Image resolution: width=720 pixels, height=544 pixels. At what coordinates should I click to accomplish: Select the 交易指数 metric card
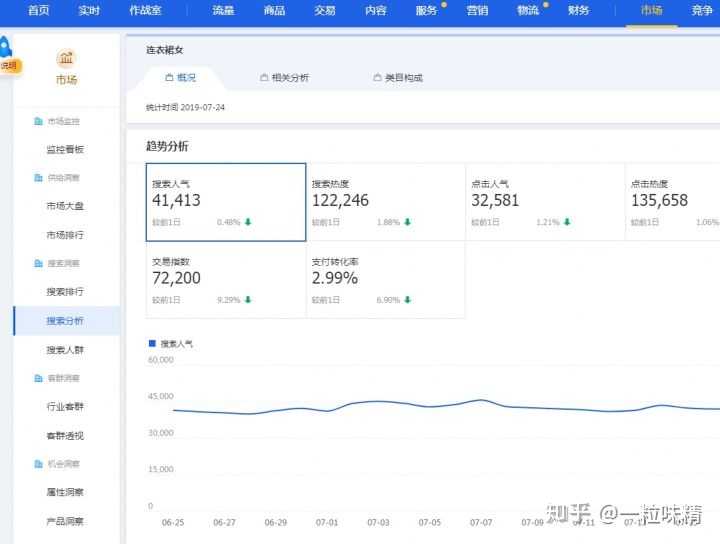coord(225,279)
